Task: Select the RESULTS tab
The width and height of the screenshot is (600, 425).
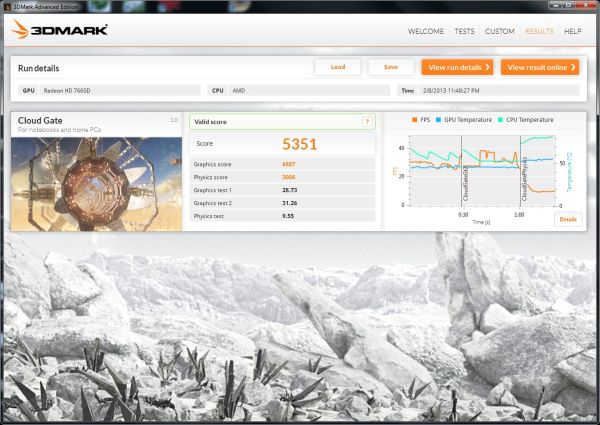Action: (x=539, y=31)
